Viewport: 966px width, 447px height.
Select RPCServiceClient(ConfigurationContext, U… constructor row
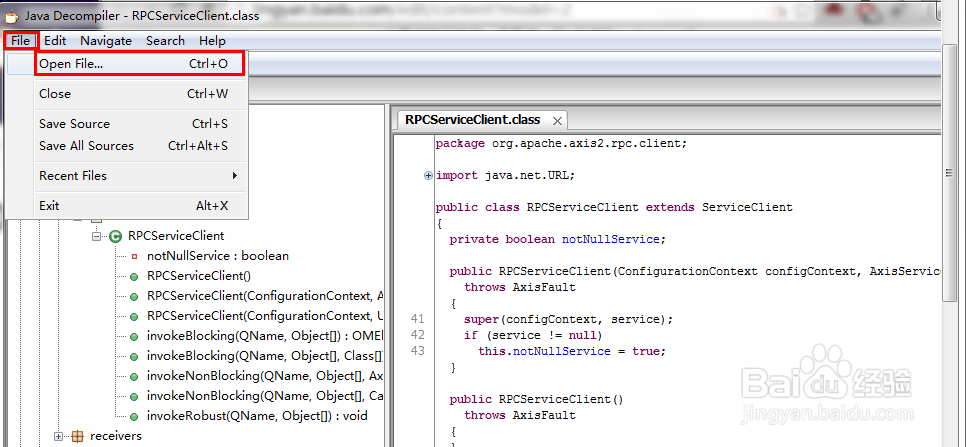tap(265, 316)
